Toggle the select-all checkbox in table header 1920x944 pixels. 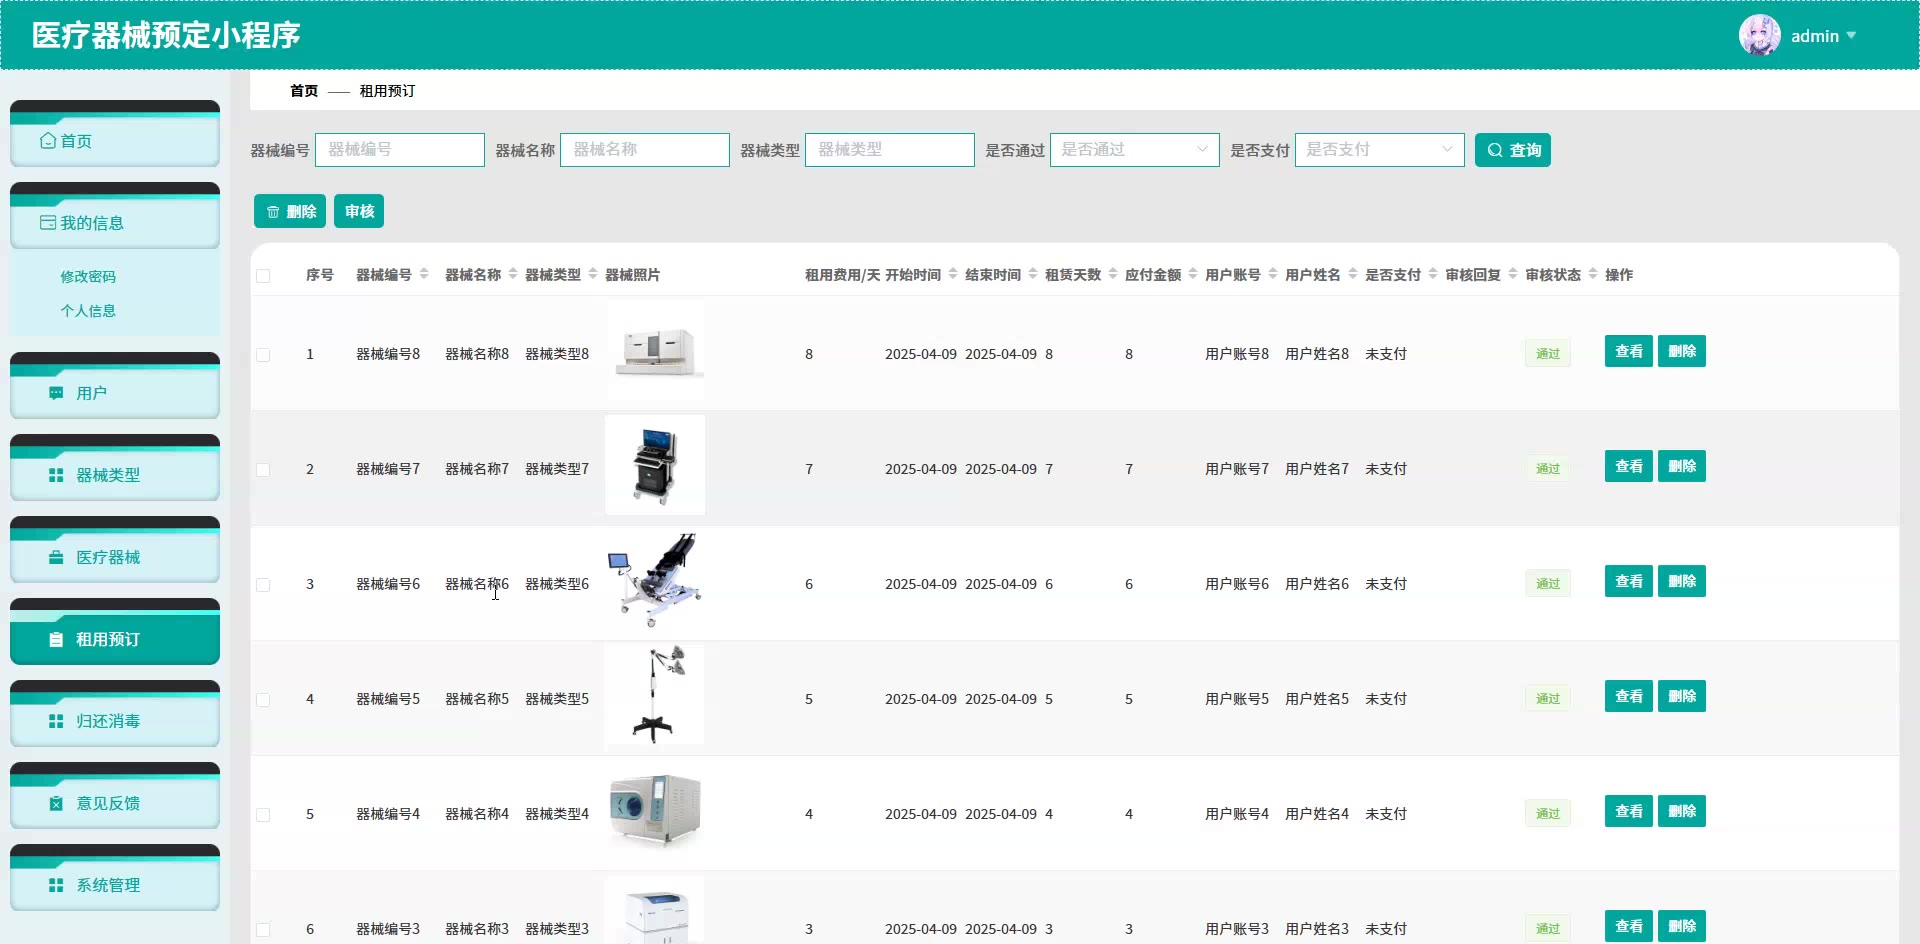[263, 276]
